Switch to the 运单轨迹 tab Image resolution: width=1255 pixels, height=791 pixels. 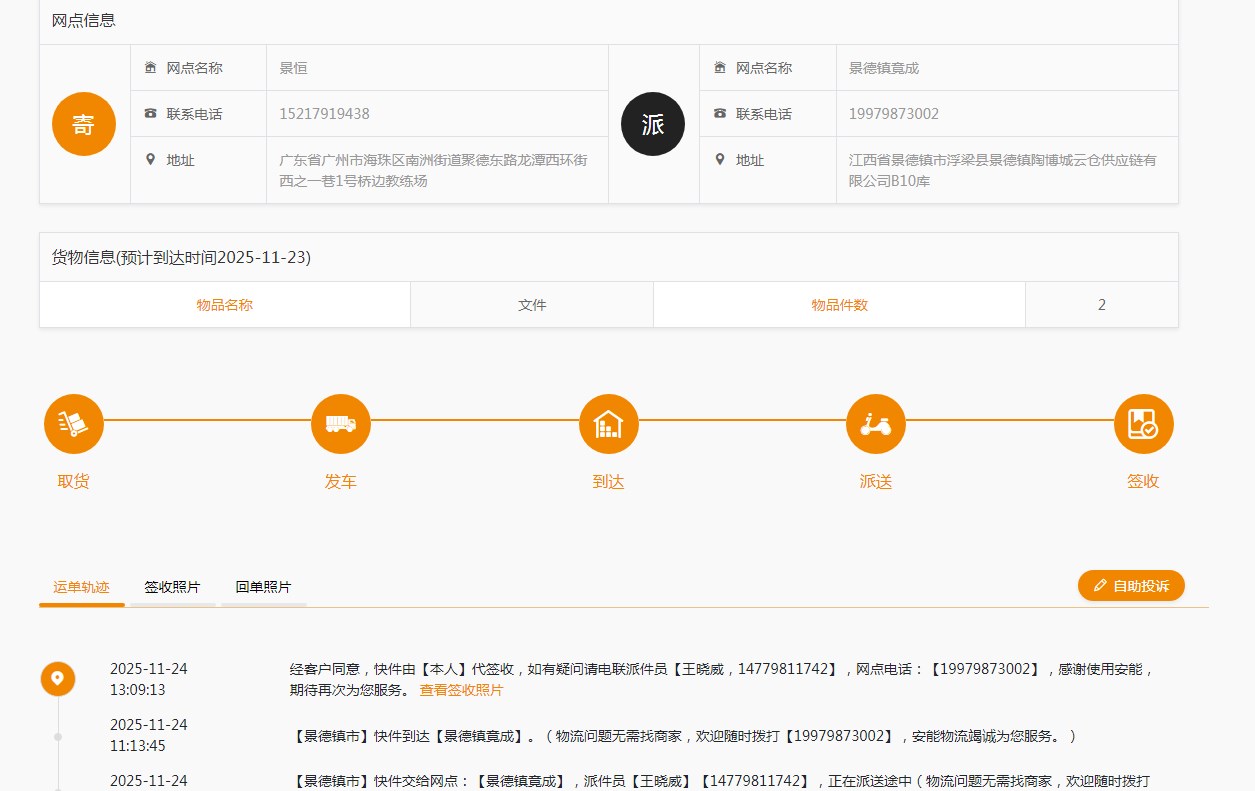point(81,587)
